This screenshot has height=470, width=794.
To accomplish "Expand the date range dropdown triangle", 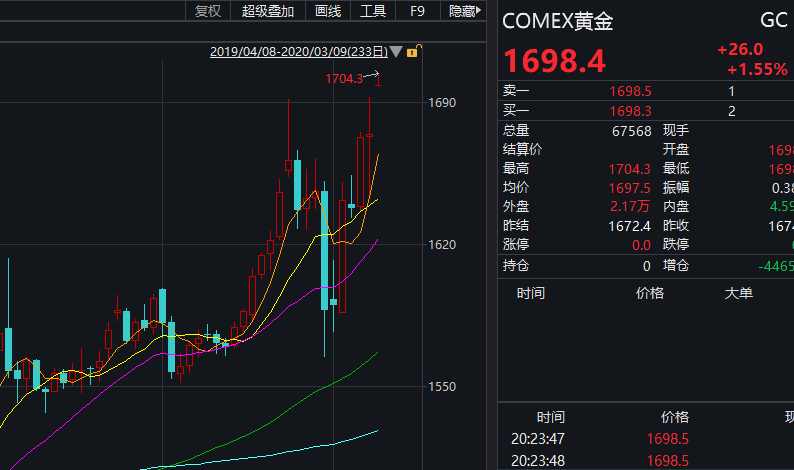I will [396, 52].
